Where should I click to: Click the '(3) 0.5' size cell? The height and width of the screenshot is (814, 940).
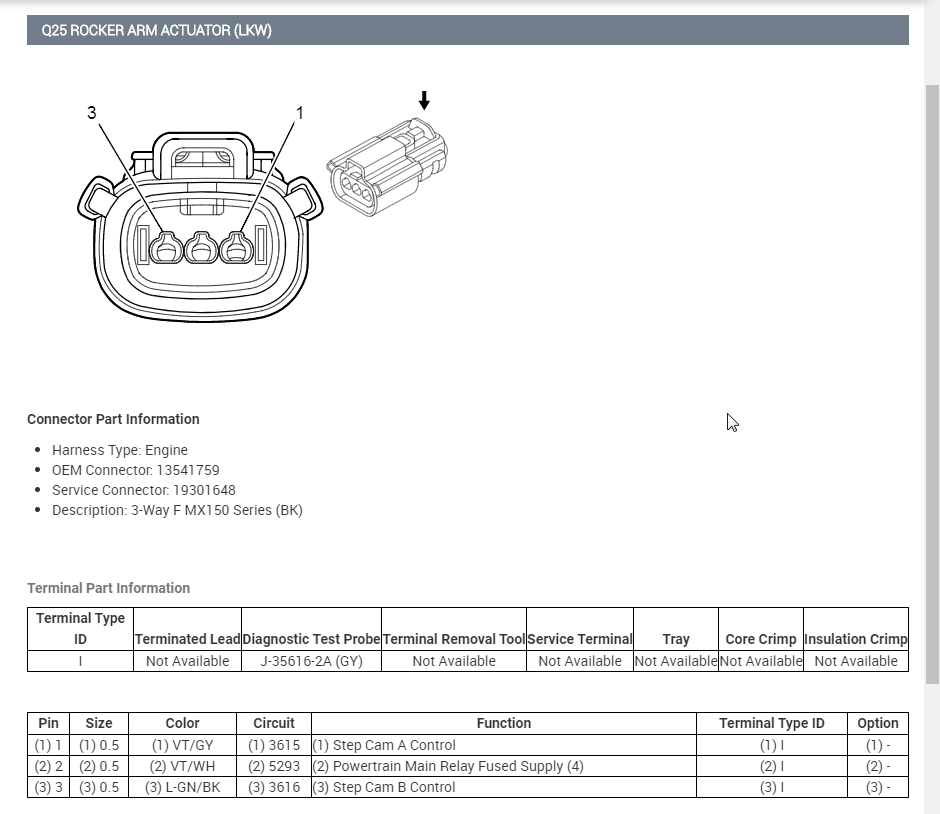(99, 787)
